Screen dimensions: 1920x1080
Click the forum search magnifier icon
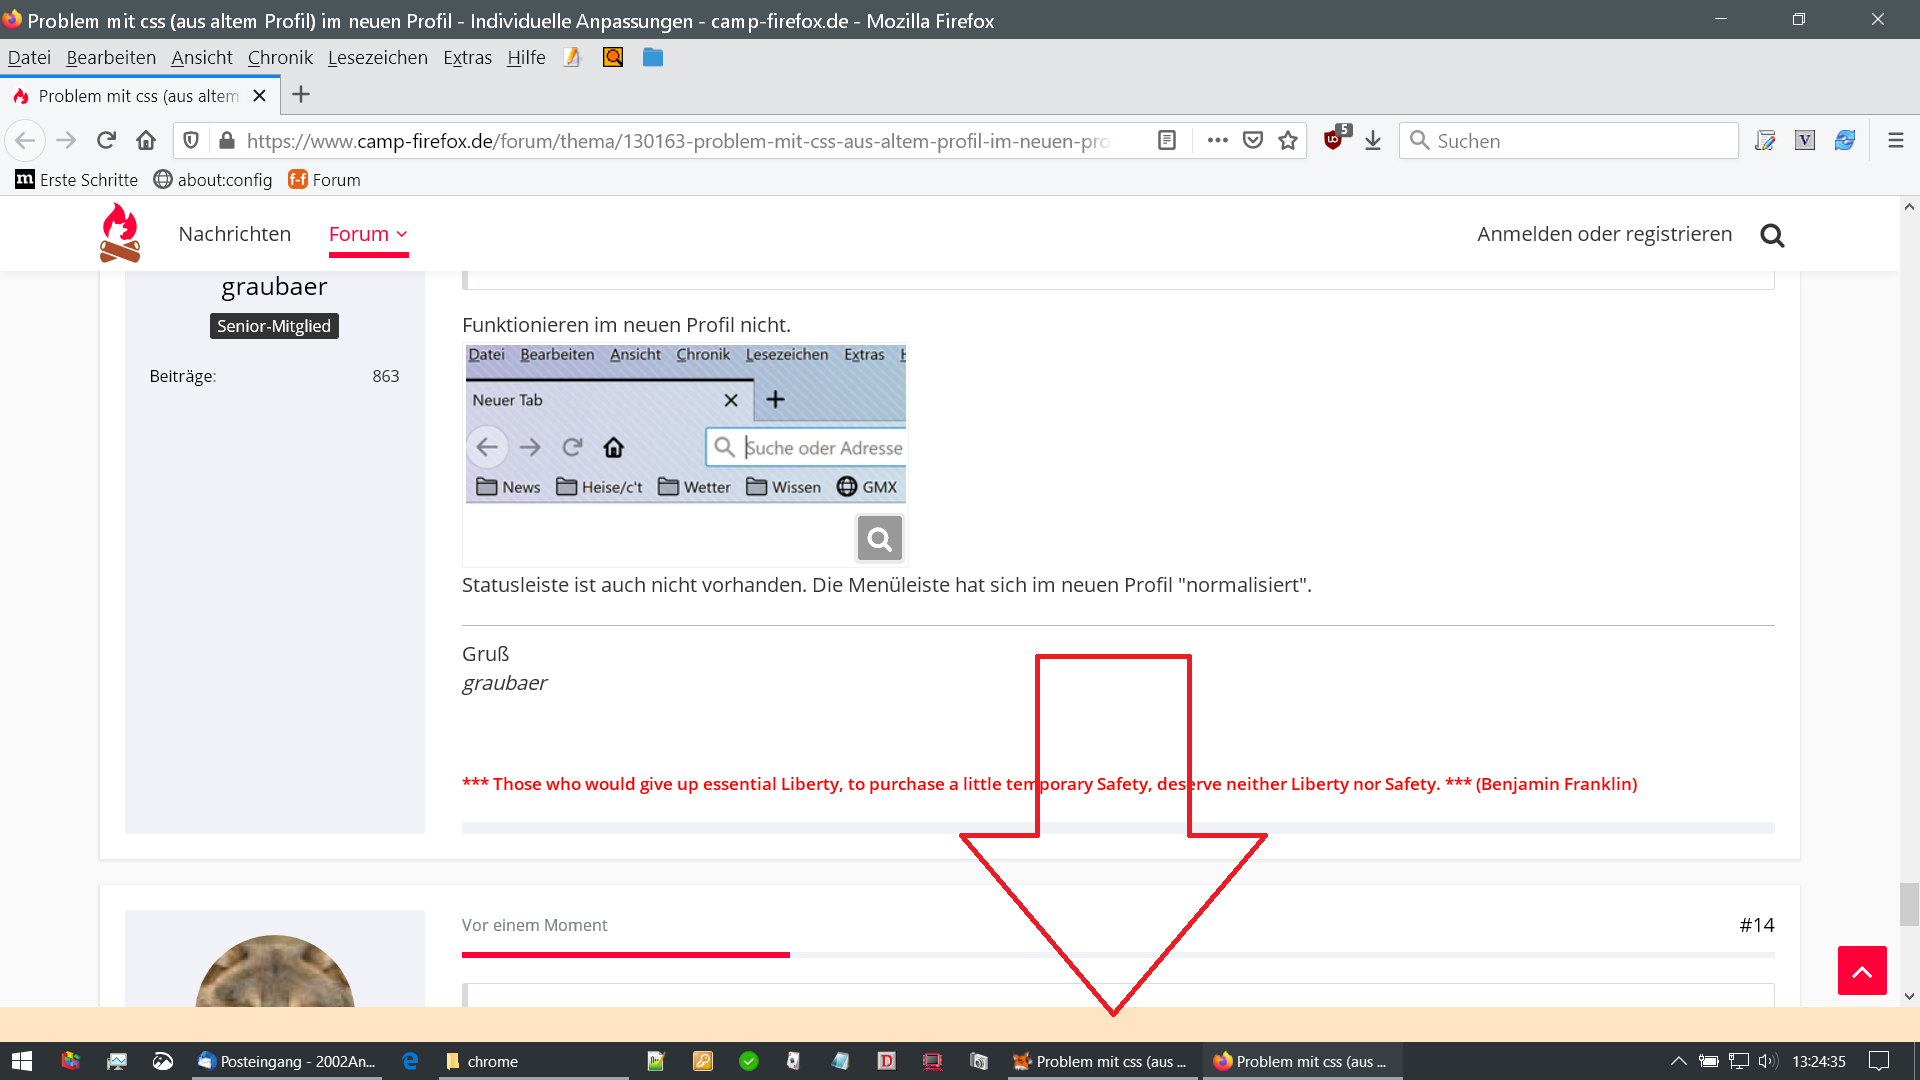coord(1772,235)
